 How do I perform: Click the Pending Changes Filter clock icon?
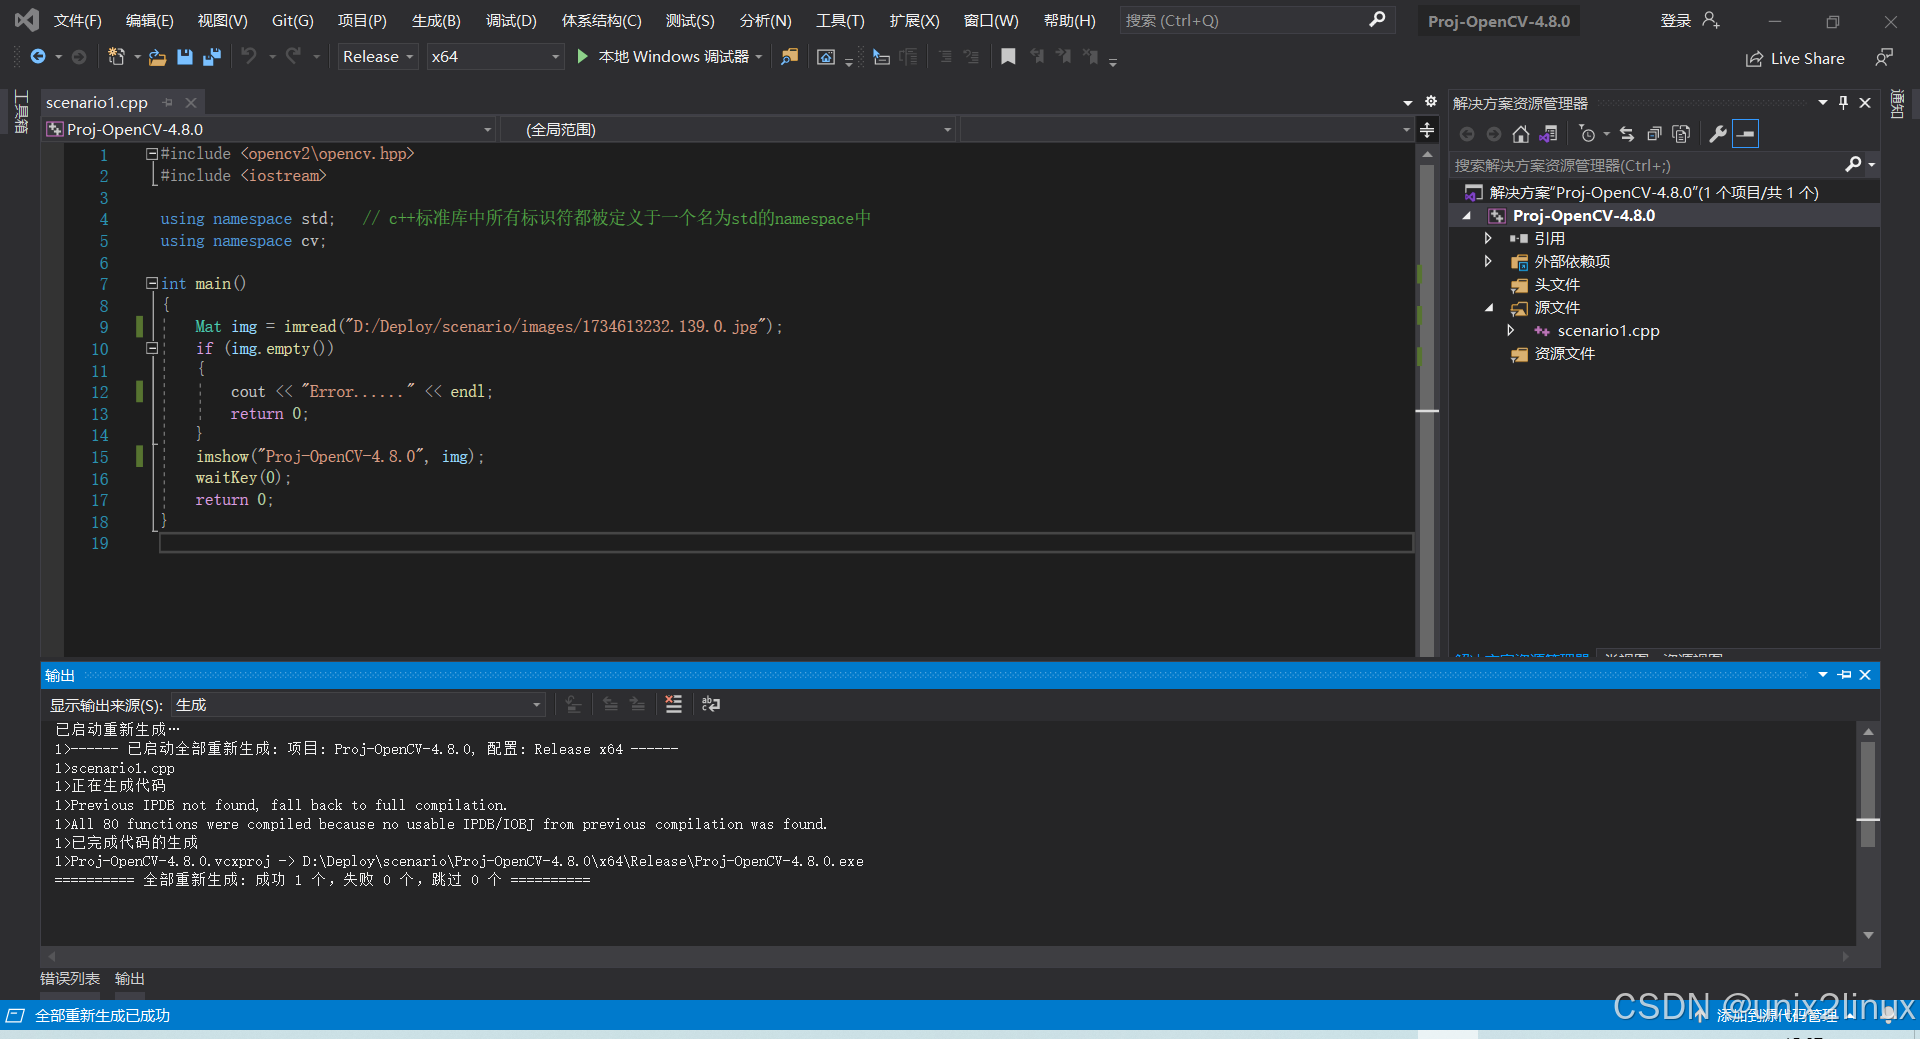point(1587,134)
